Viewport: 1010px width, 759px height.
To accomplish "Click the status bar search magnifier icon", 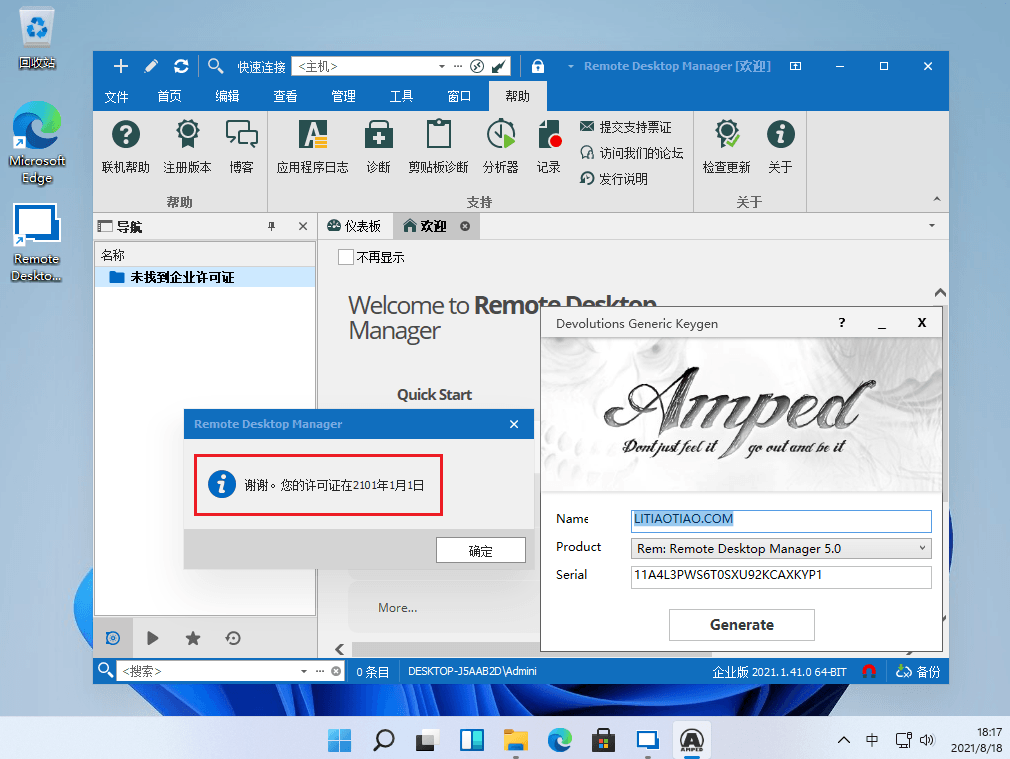I will point(105,670).
